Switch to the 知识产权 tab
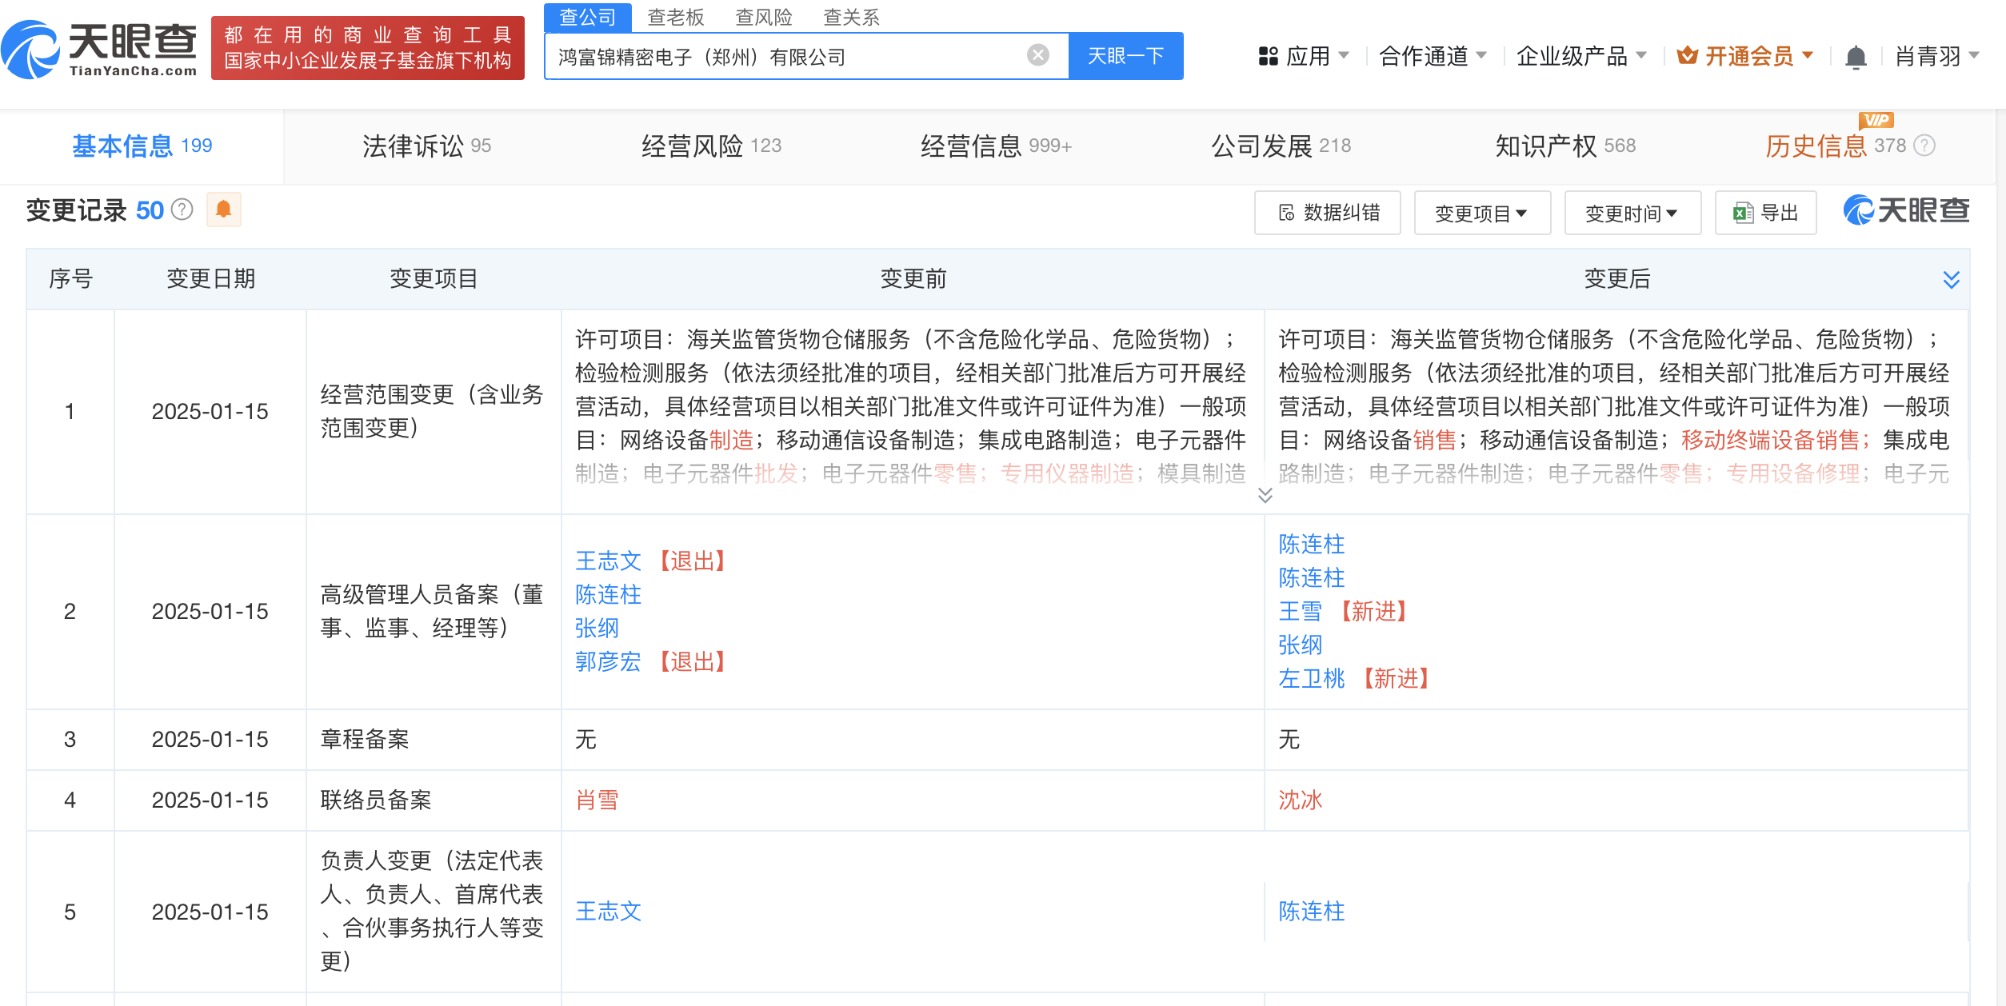 coord(1564,146)
